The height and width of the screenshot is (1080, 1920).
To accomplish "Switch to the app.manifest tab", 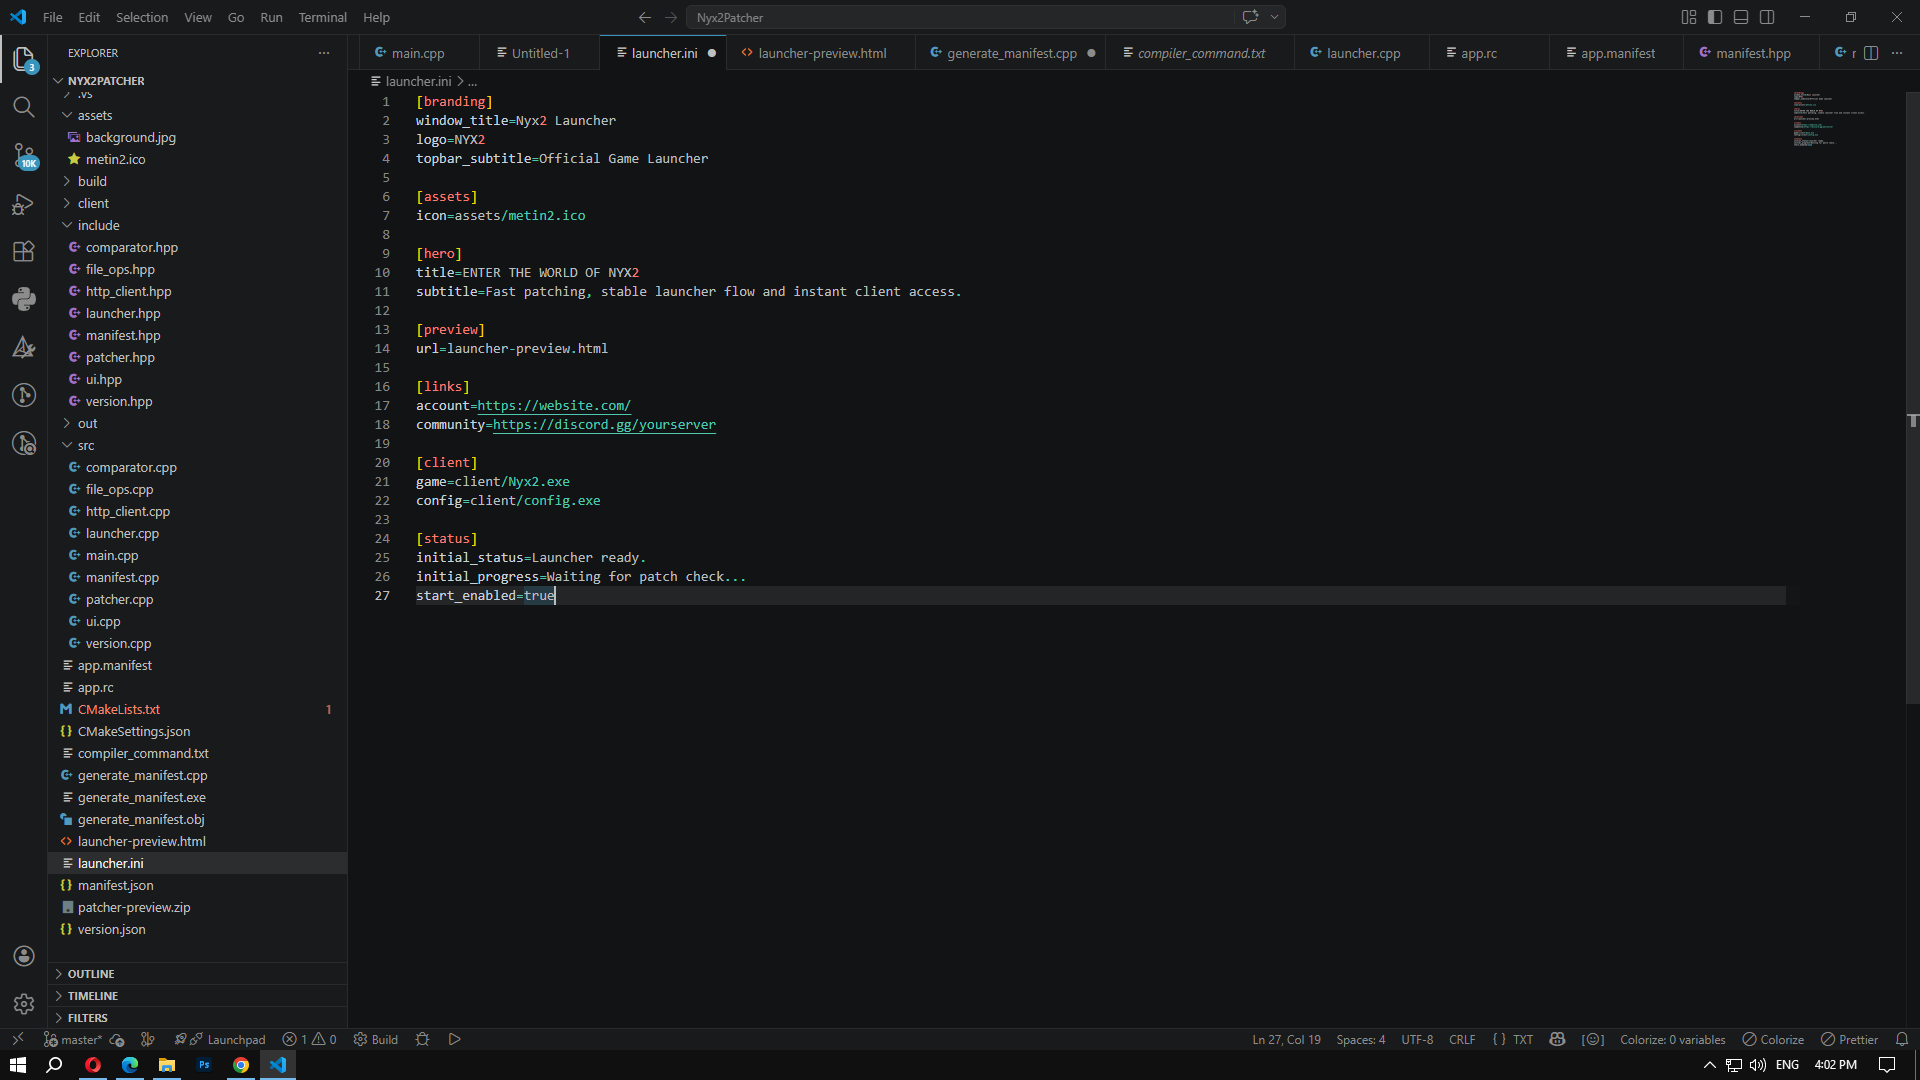I will pyautogui.click(x=1620, y=52).
